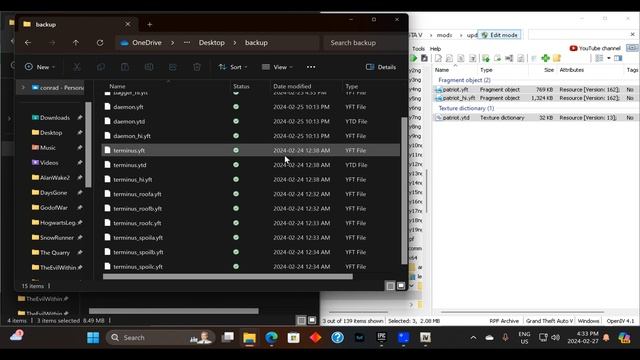The image size is (640, 360).
Task: Switch to details list view at Explorer bottom-right
Action: coord(390,286)
